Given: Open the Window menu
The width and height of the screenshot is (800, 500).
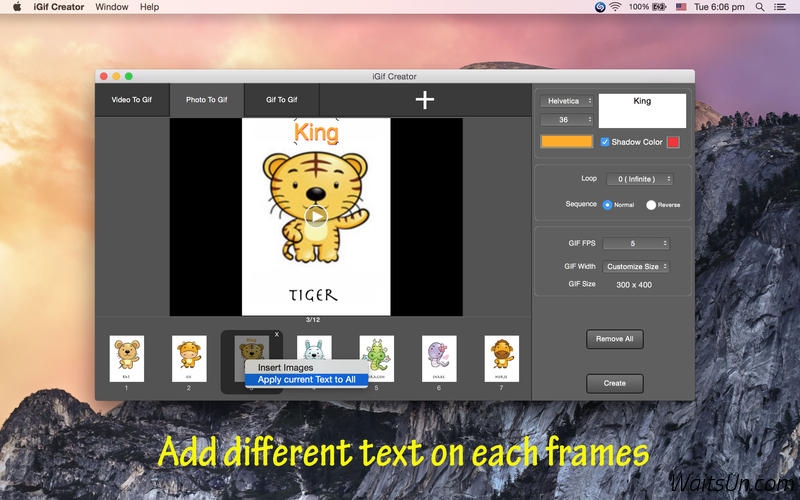Looking at the screenshot, I should pos(112,7).
